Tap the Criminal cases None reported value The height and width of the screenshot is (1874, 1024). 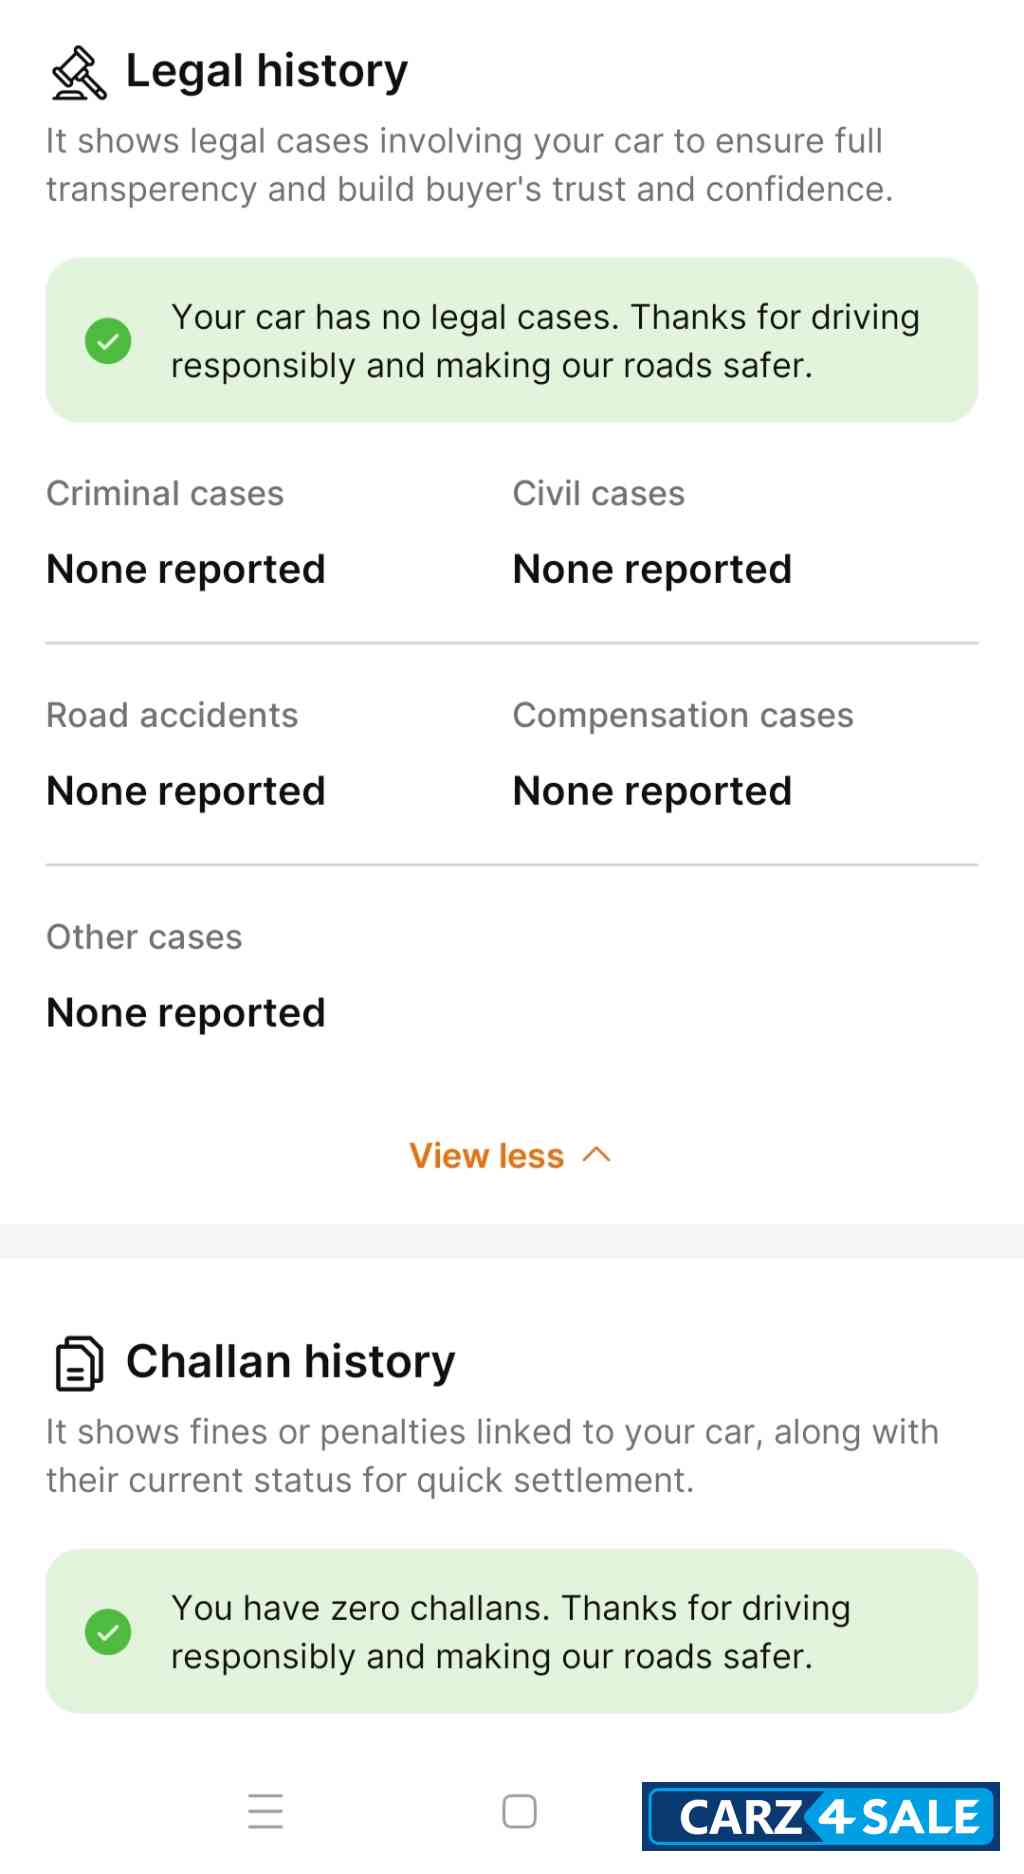coord(186,569)
